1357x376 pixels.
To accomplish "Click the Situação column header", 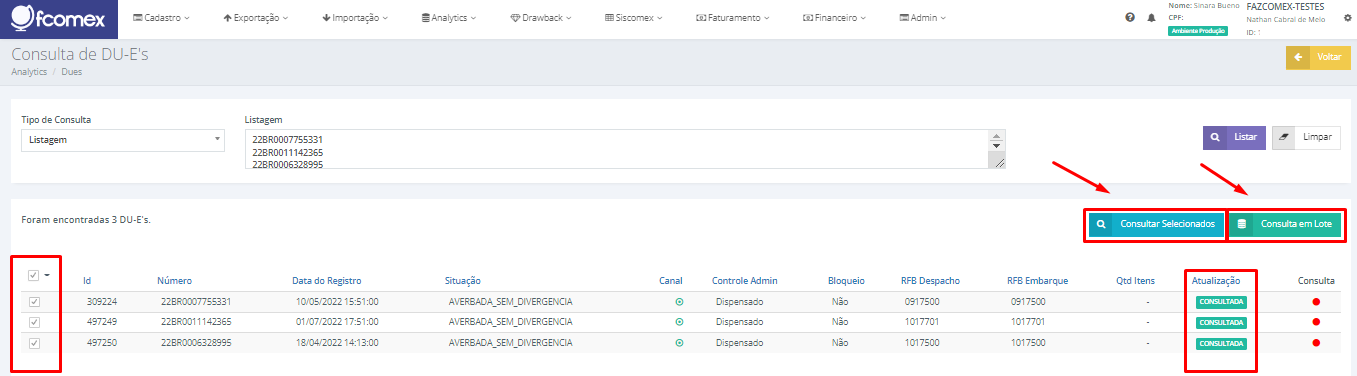I will coord(463,281).
